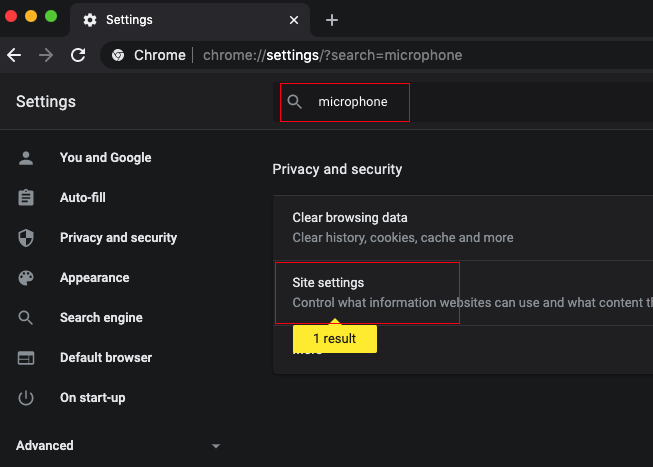Close the Settings tab
Viewport: 653px width, 467px height.
294,20
